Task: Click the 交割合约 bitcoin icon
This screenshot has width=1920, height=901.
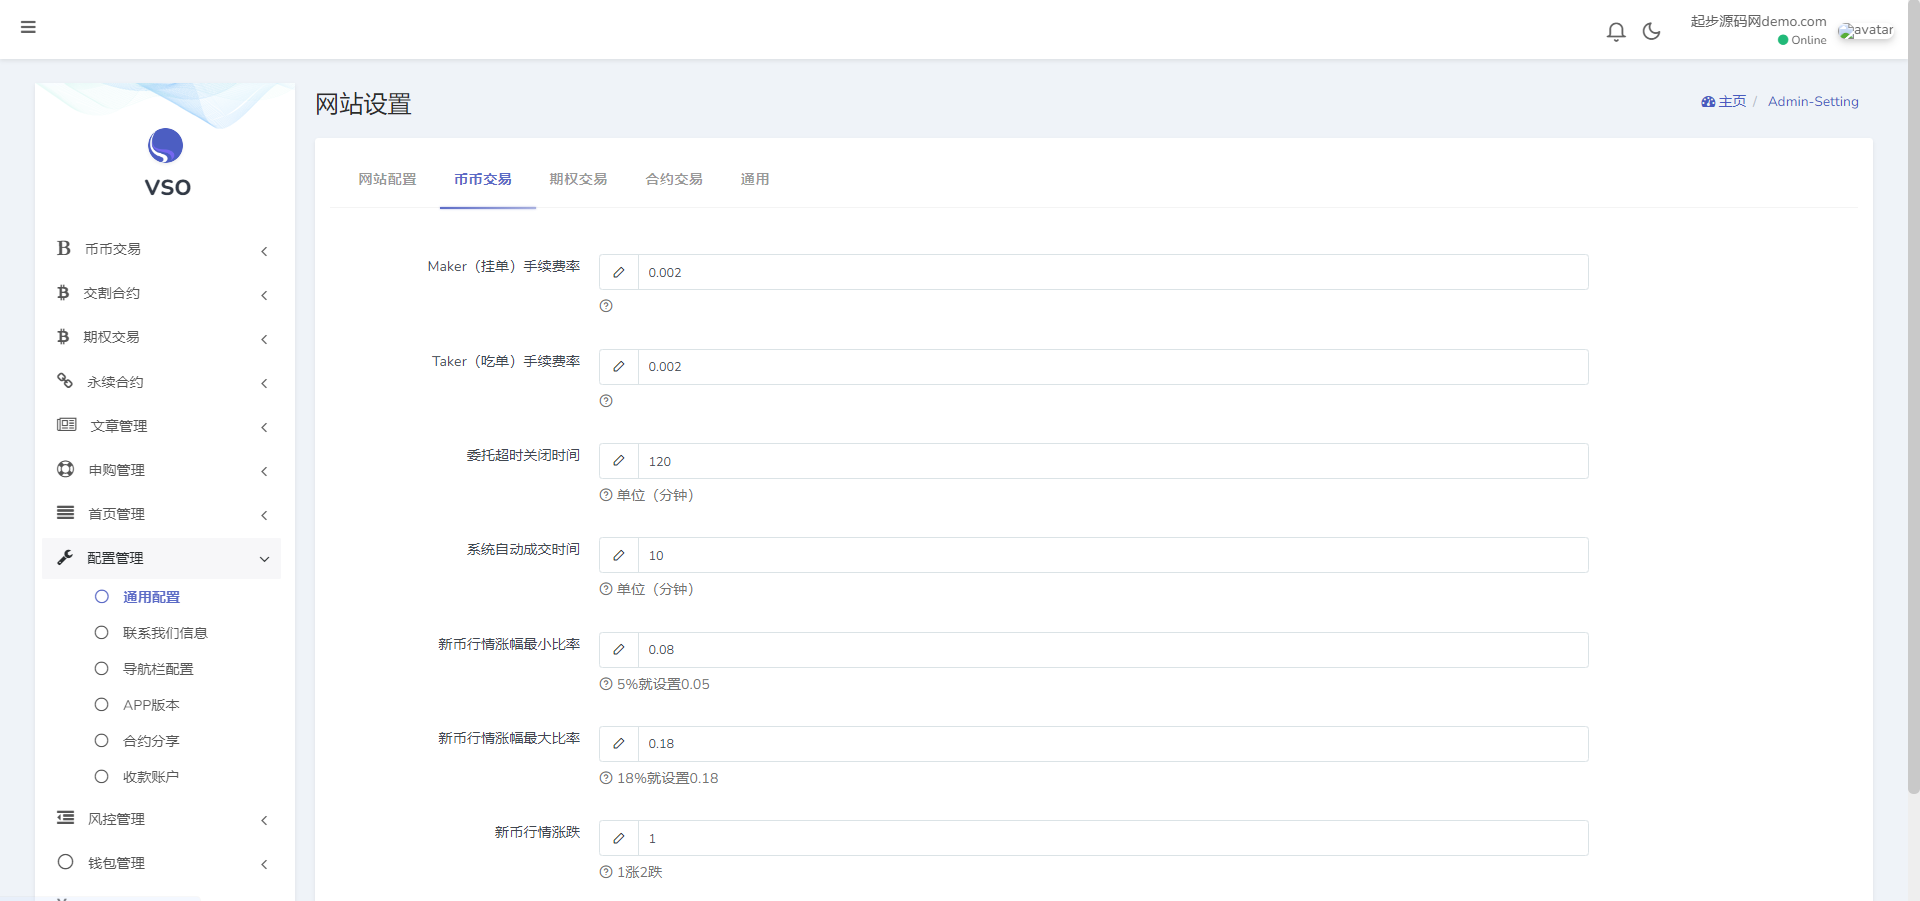Action: point(63,293)
